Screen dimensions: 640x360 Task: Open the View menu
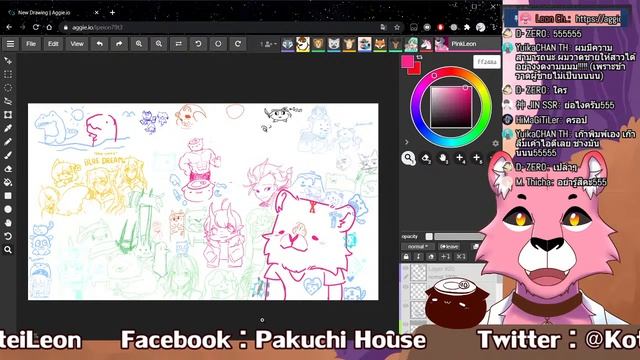77,44
